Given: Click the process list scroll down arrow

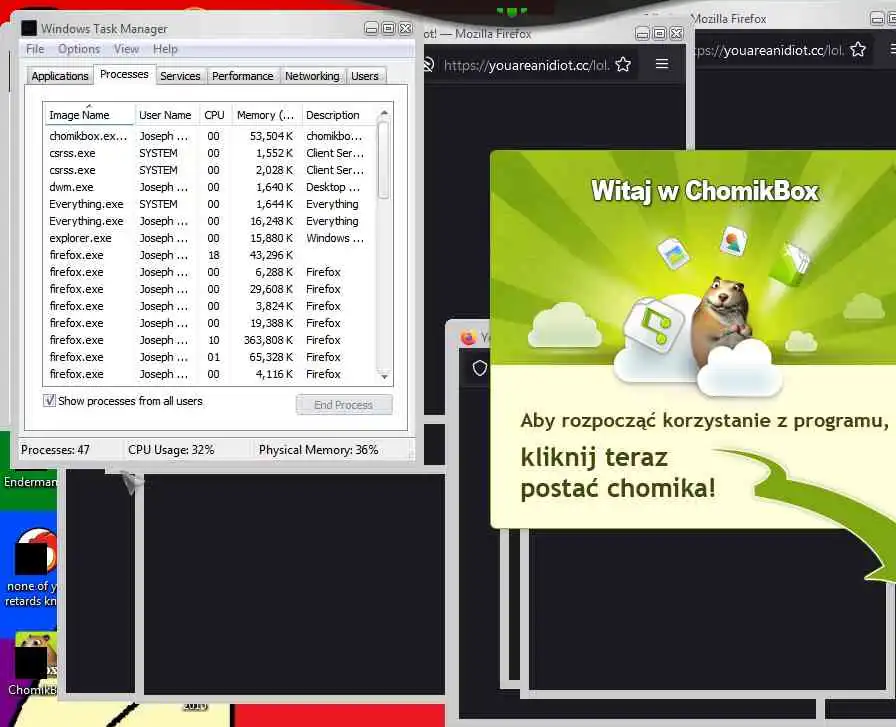Looking at the screenshot, I should pyautogui.click(x=384, y=376).
